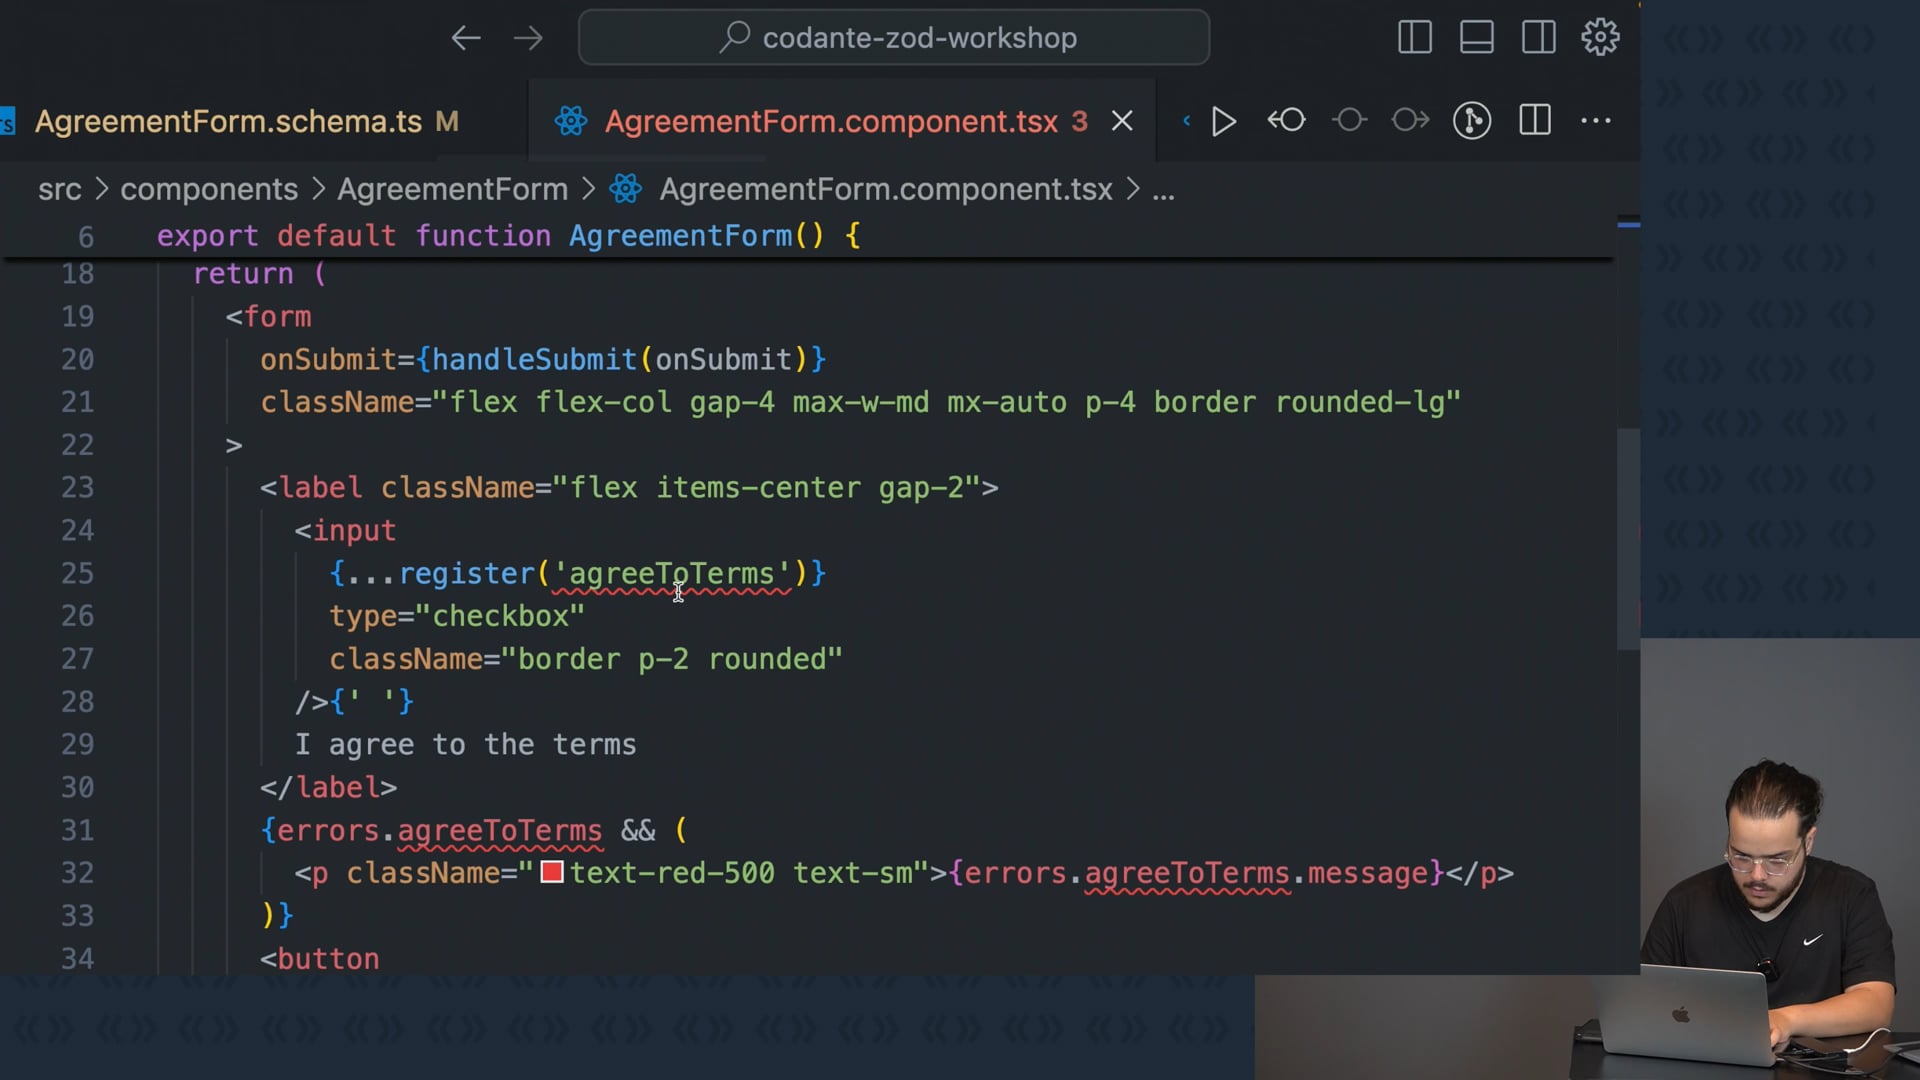The width and height of the screenshot is (1920, 1080).
Task: Navigate back with the left arrow
Action: pos(466,38)
